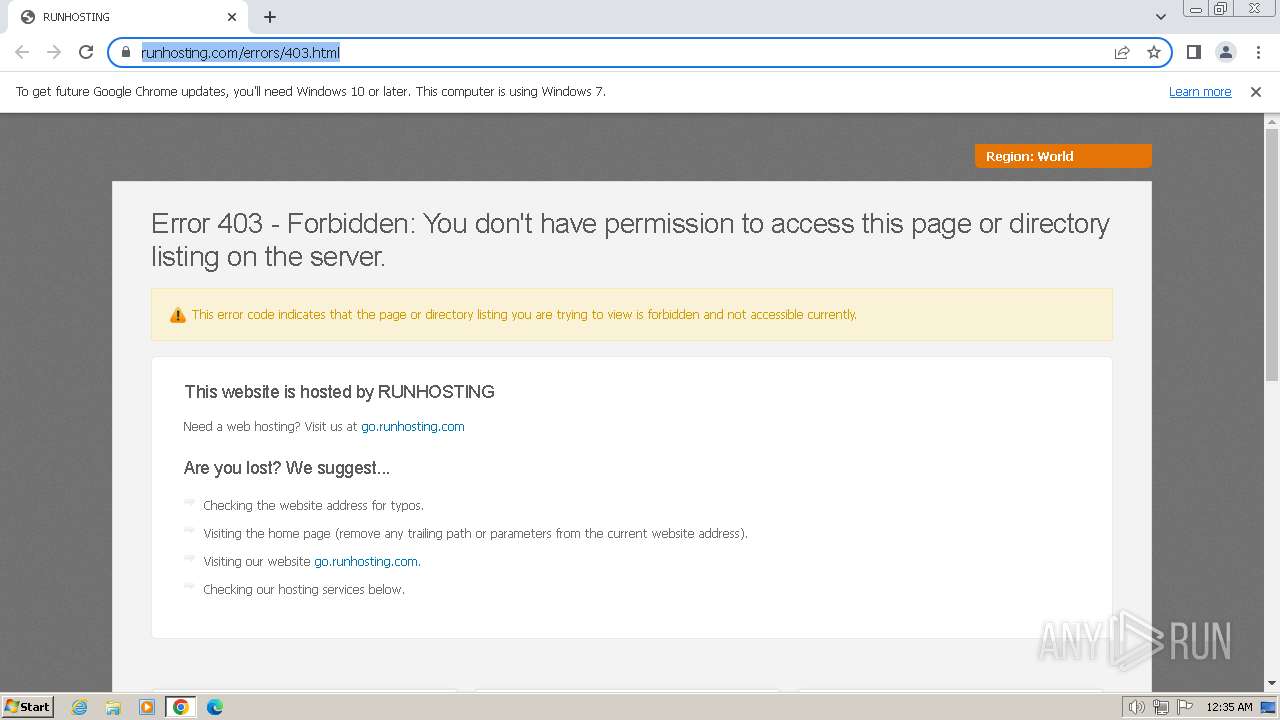This screenshot has width=1280, height=720.
Task: Open a new tab with the plus button
Action: coord(270,17)
